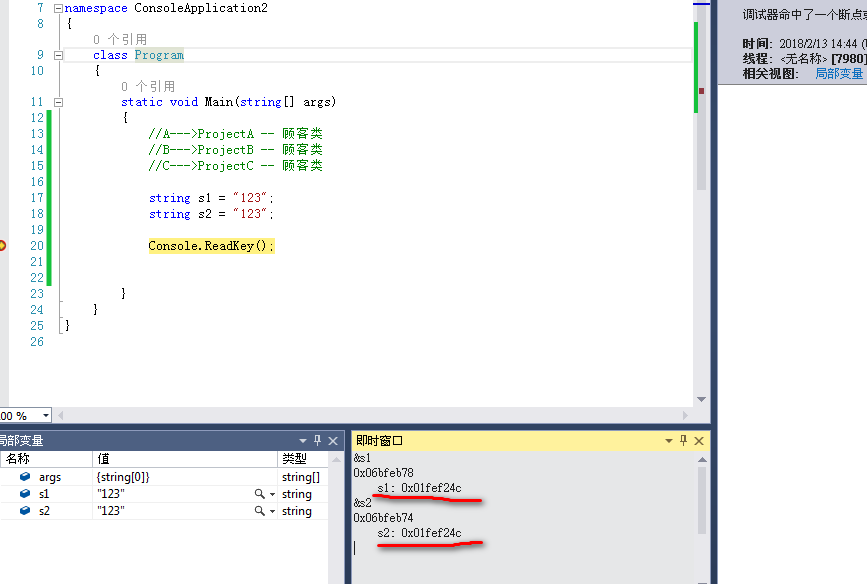
Task: Click the &s1 command in Immediate window
Action: [362, 458]
